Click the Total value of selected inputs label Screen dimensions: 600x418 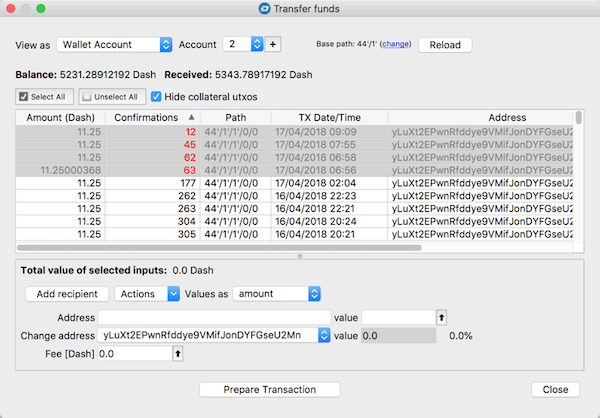coord(94,271)
